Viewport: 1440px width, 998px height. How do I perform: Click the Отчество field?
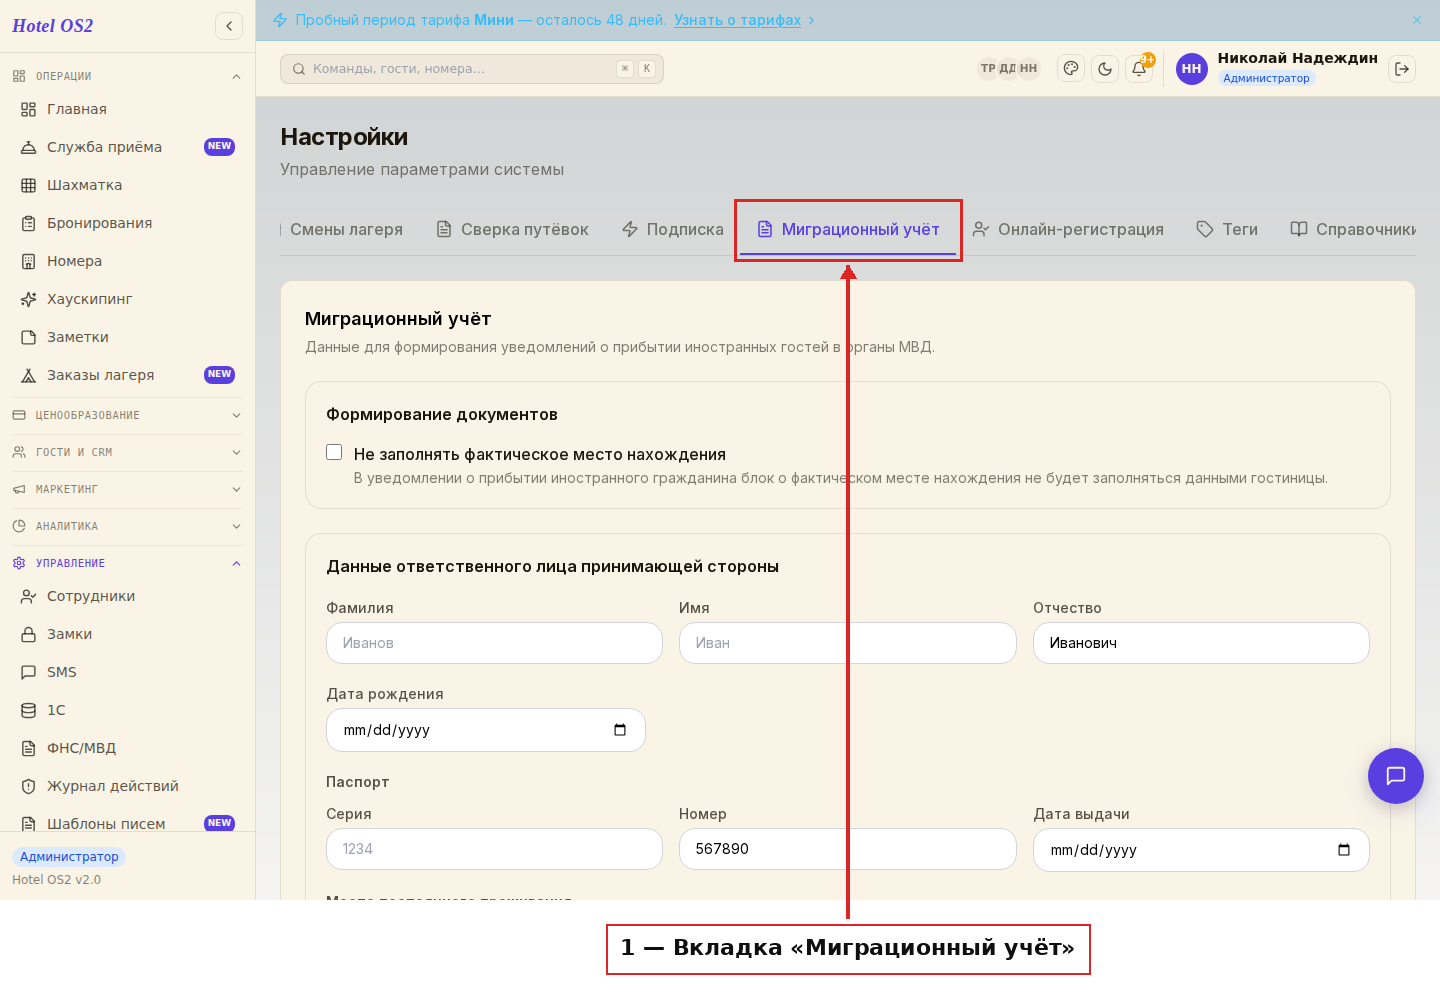(x=1201, y=643)
